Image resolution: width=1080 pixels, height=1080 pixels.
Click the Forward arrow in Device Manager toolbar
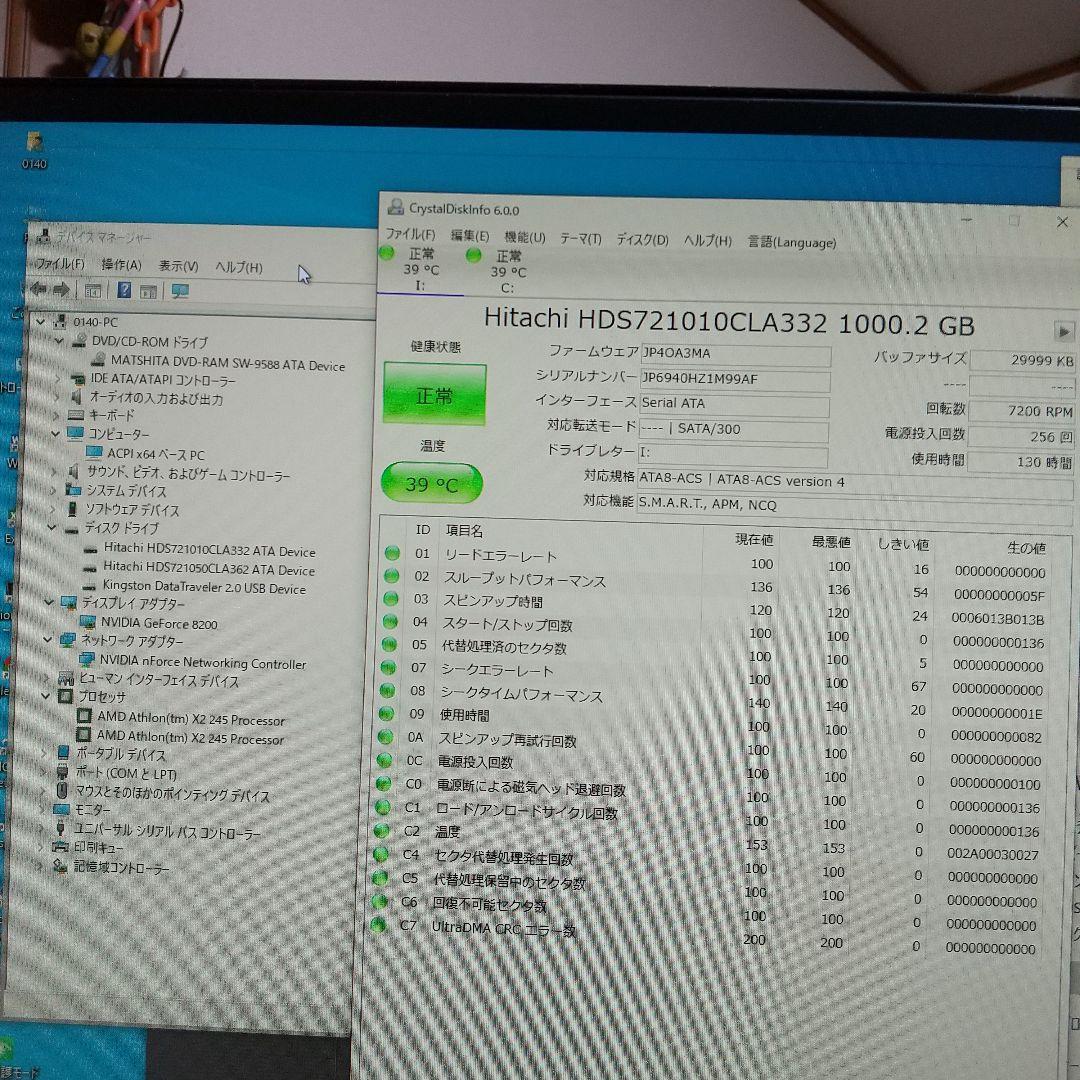click(x=60, y=289)
